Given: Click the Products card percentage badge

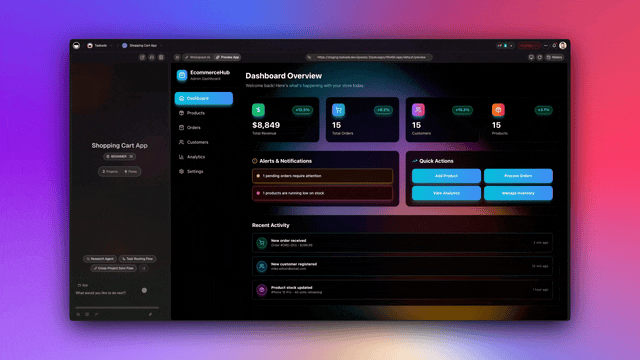Looking at the screenshot, I should coord(543,110).
